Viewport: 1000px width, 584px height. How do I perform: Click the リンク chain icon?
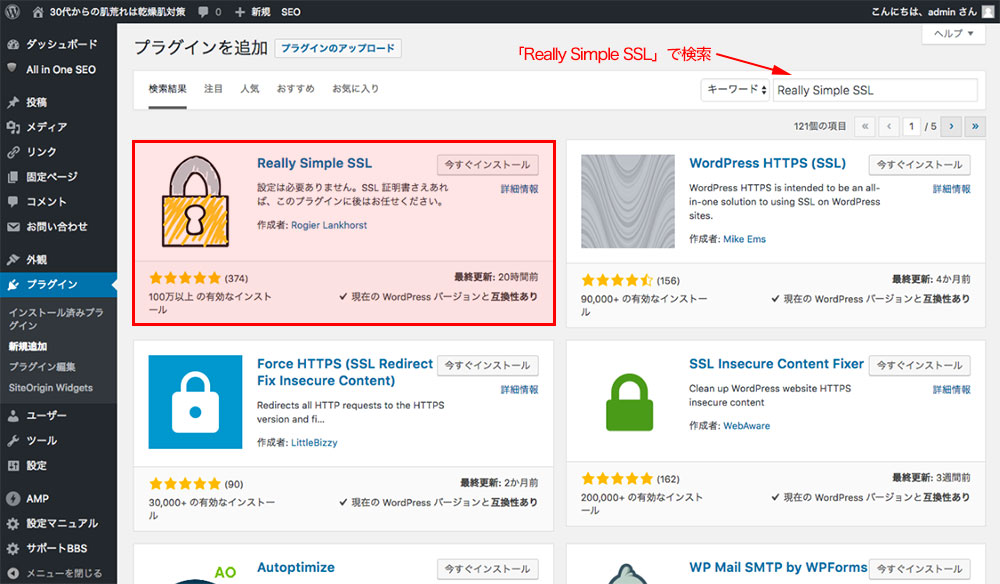point(13,152)
